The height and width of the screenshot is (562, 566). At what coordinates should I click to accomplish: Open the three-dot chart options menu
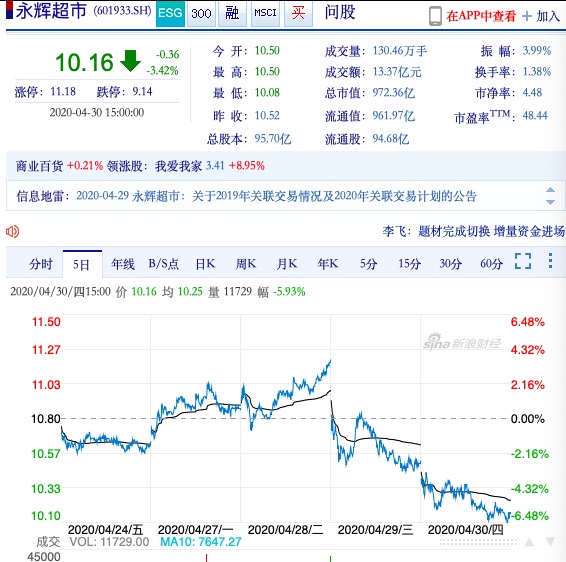click(550, 261)
